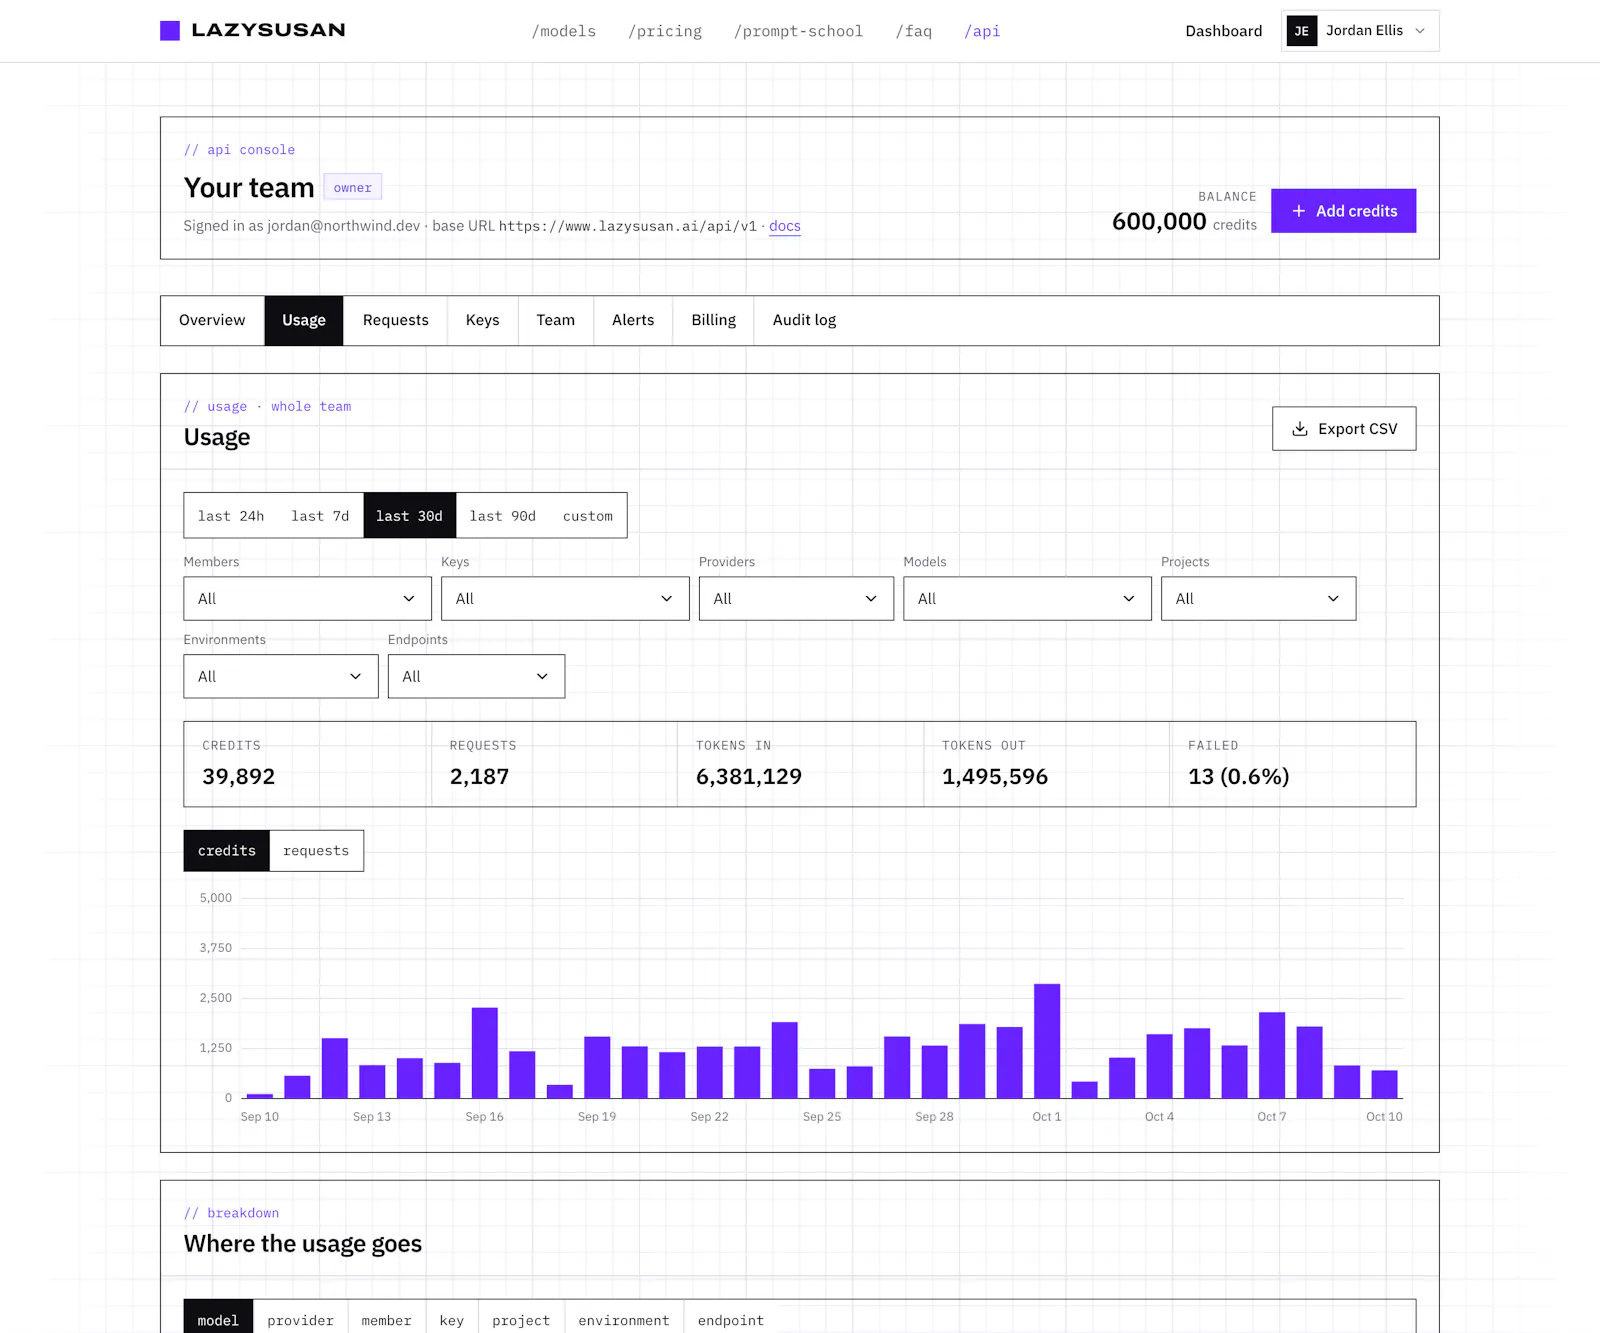Screen dimensions: 1600x1333
Task: Go to the Team tab
Action: coord(556,321)
